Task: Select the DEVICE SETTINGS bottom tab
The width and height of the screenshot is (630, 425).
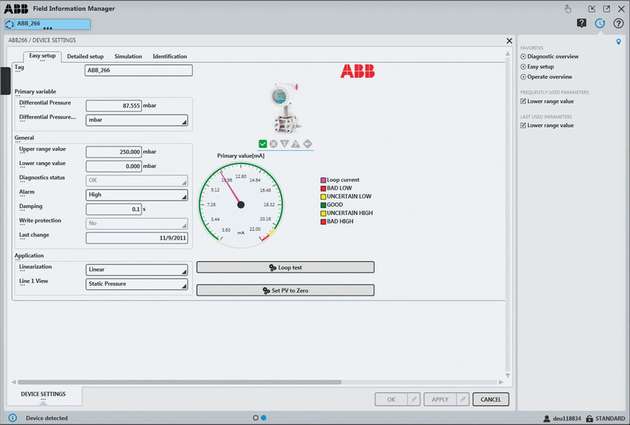Action: [43, 394]
